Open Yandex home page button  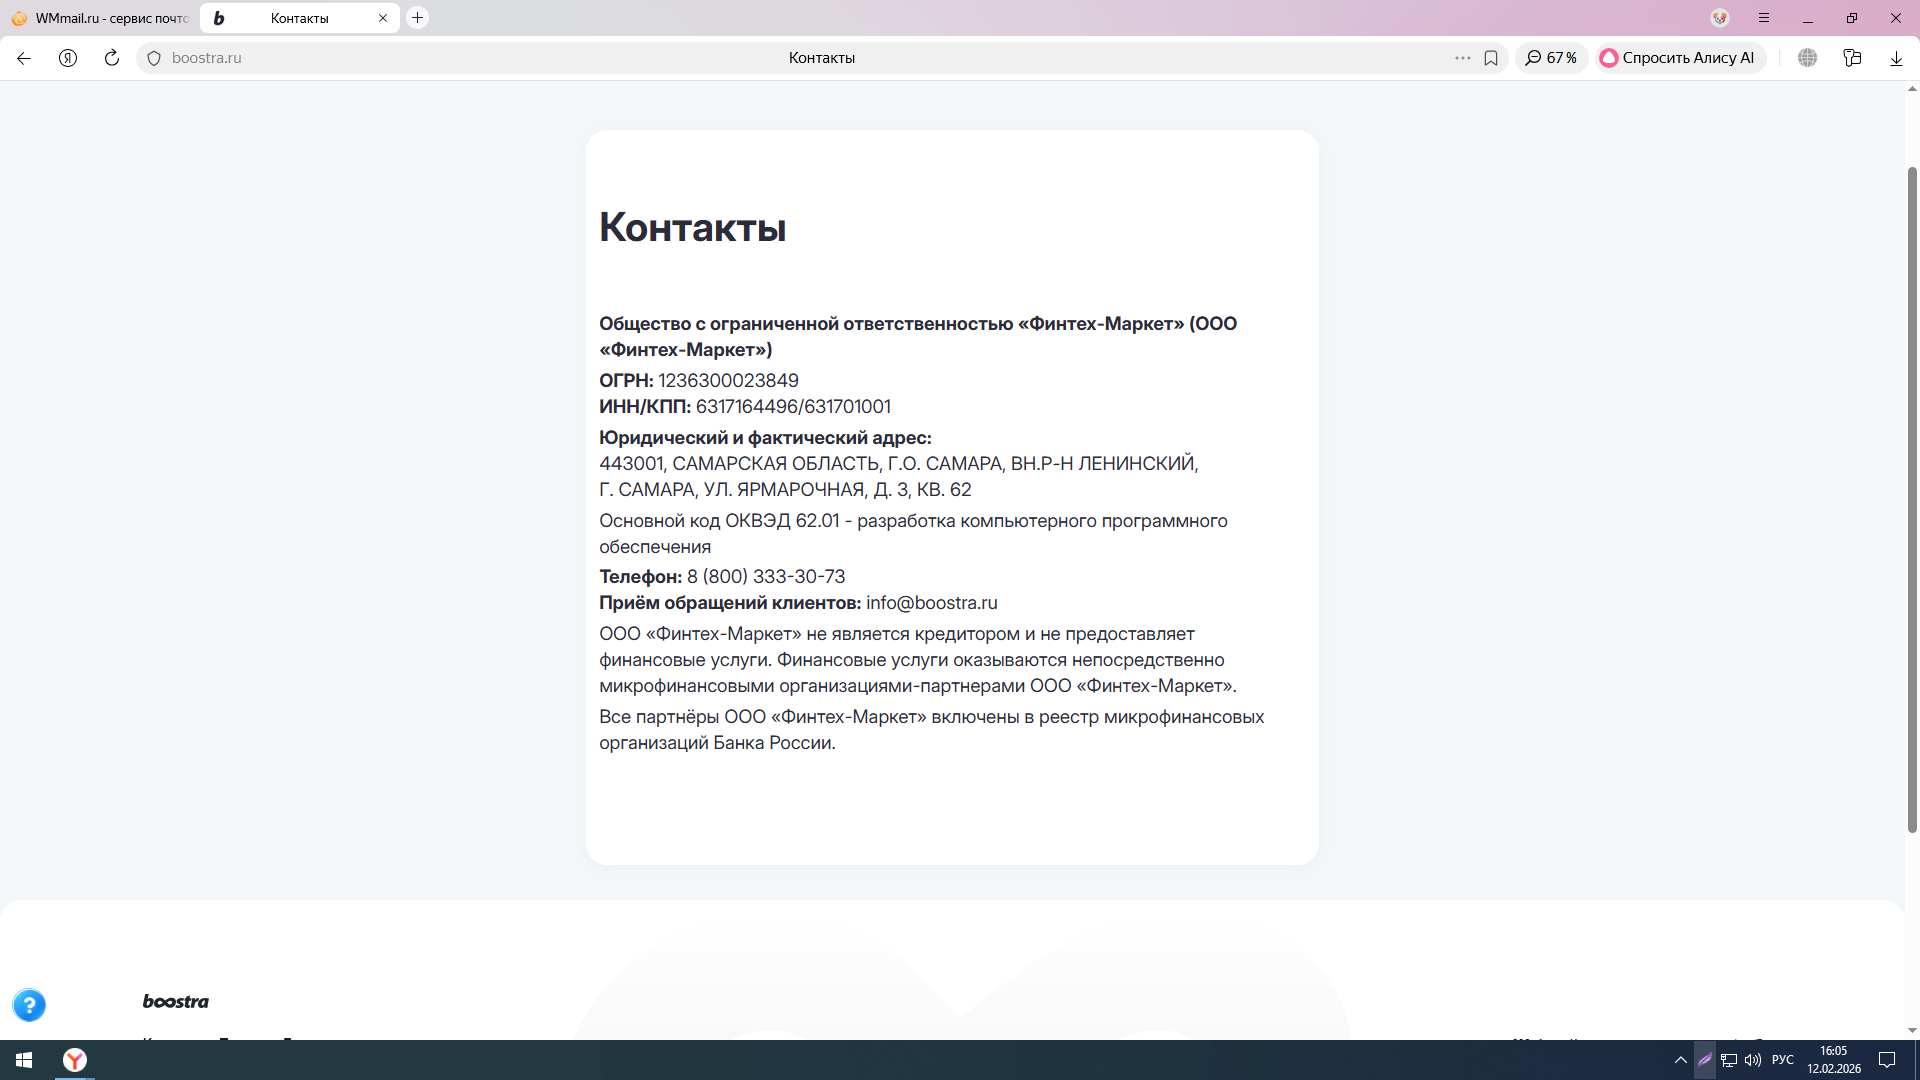tap(68, 58)
